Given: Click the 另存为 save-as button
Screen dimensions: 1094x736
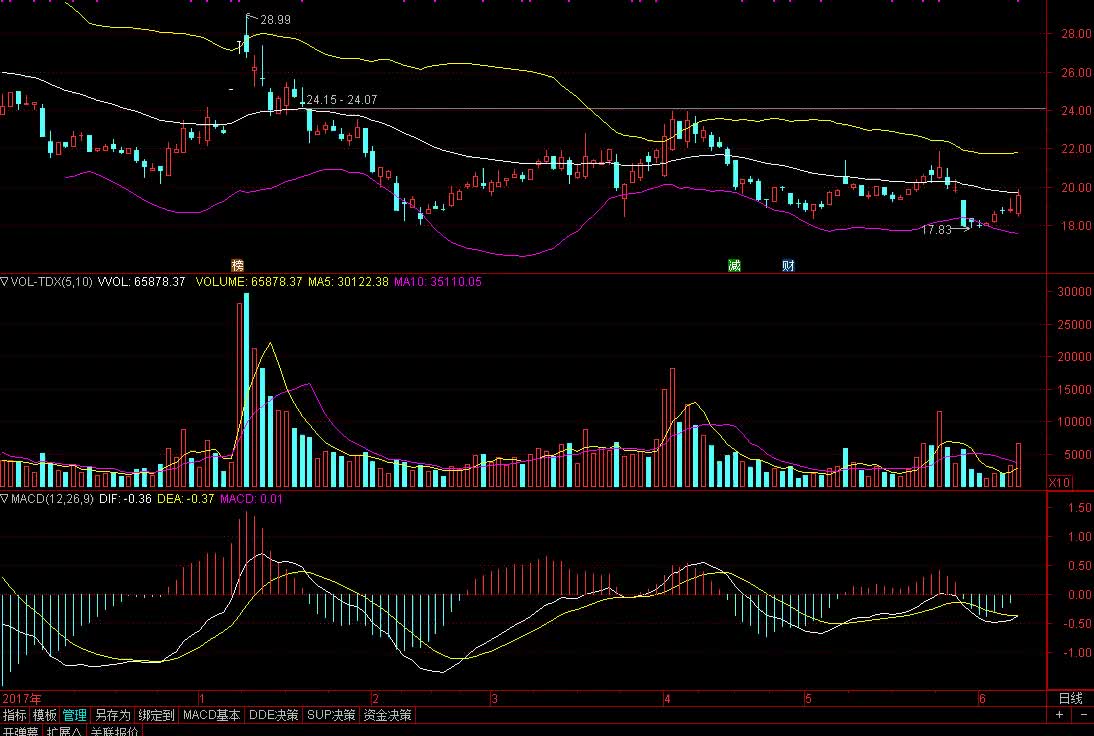Looking at the screenshot, I should 112,715.
